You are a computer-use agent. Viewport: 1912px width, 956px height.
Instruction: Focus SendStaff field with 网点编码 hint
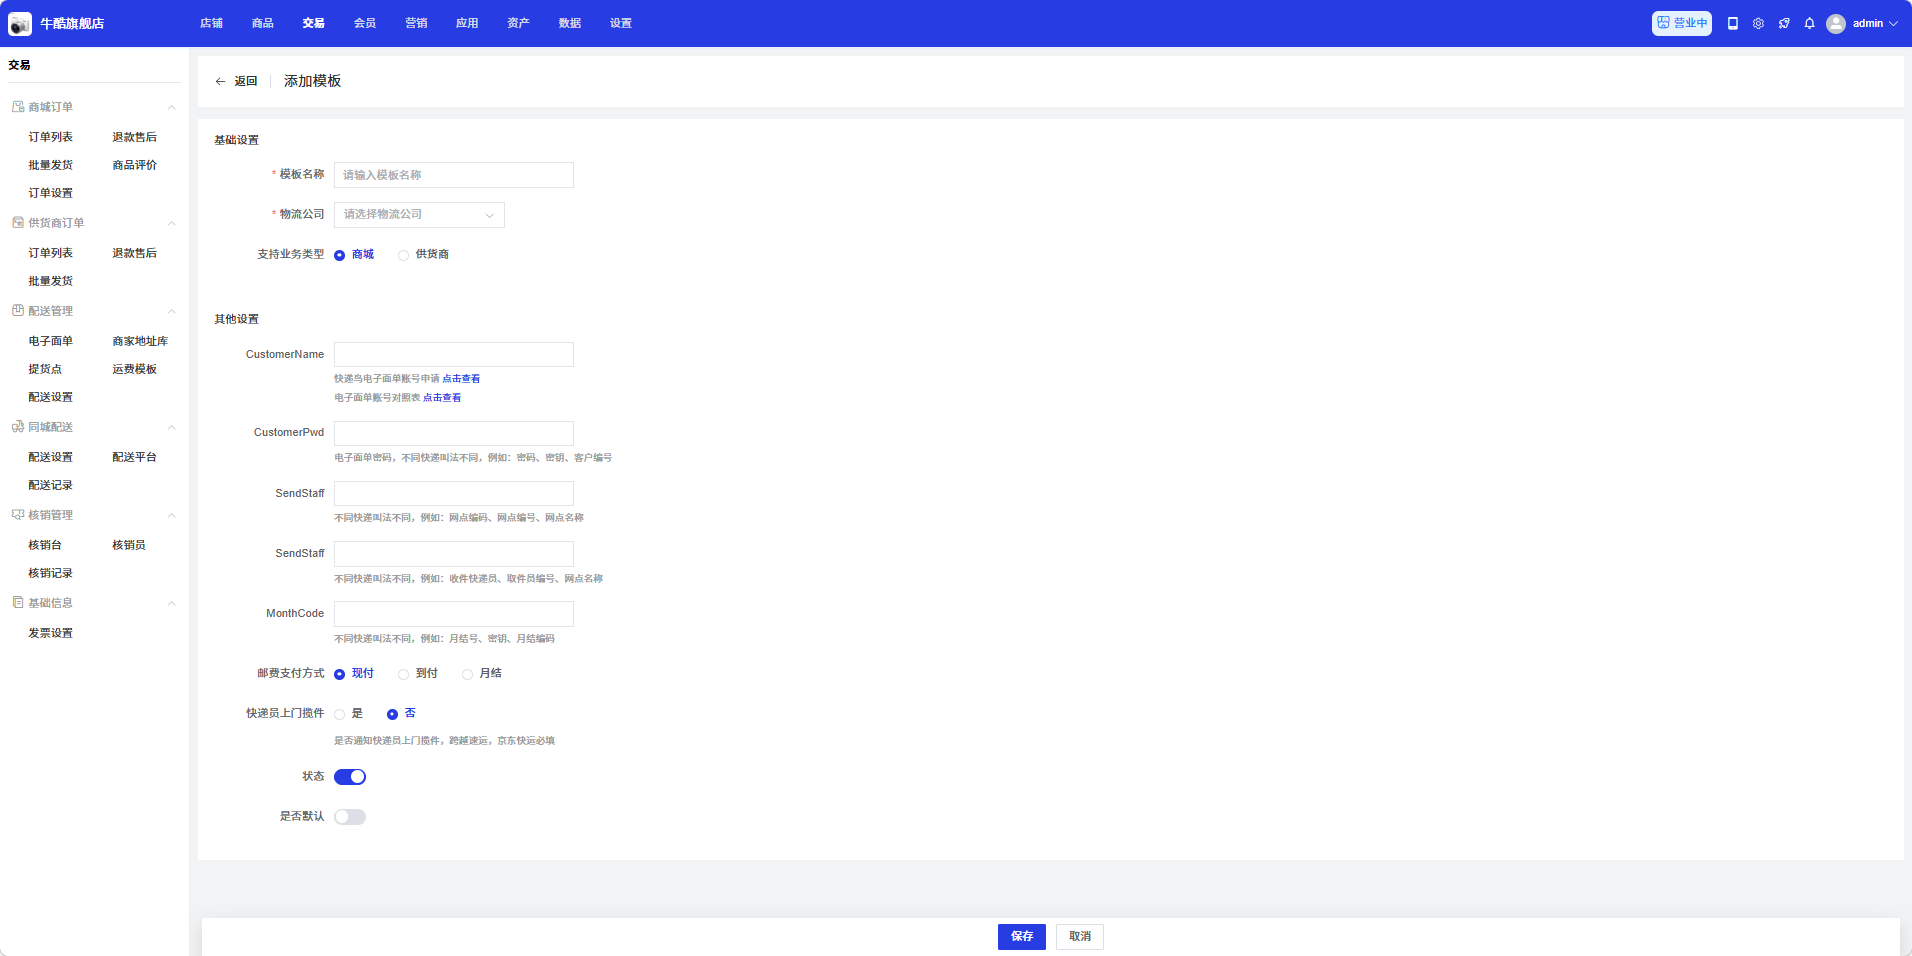tap(454, 494)
